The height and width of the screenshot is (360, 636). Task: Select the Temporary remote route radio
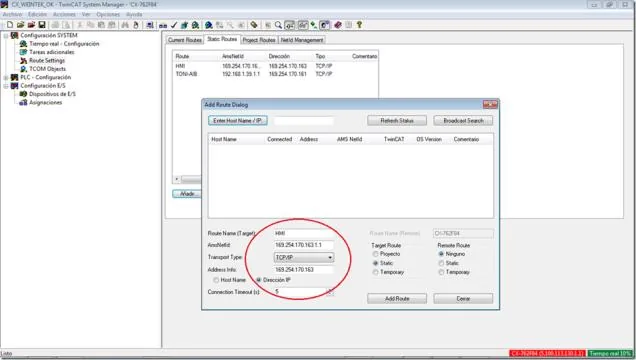pyautogui.click(x=441, y=272)
